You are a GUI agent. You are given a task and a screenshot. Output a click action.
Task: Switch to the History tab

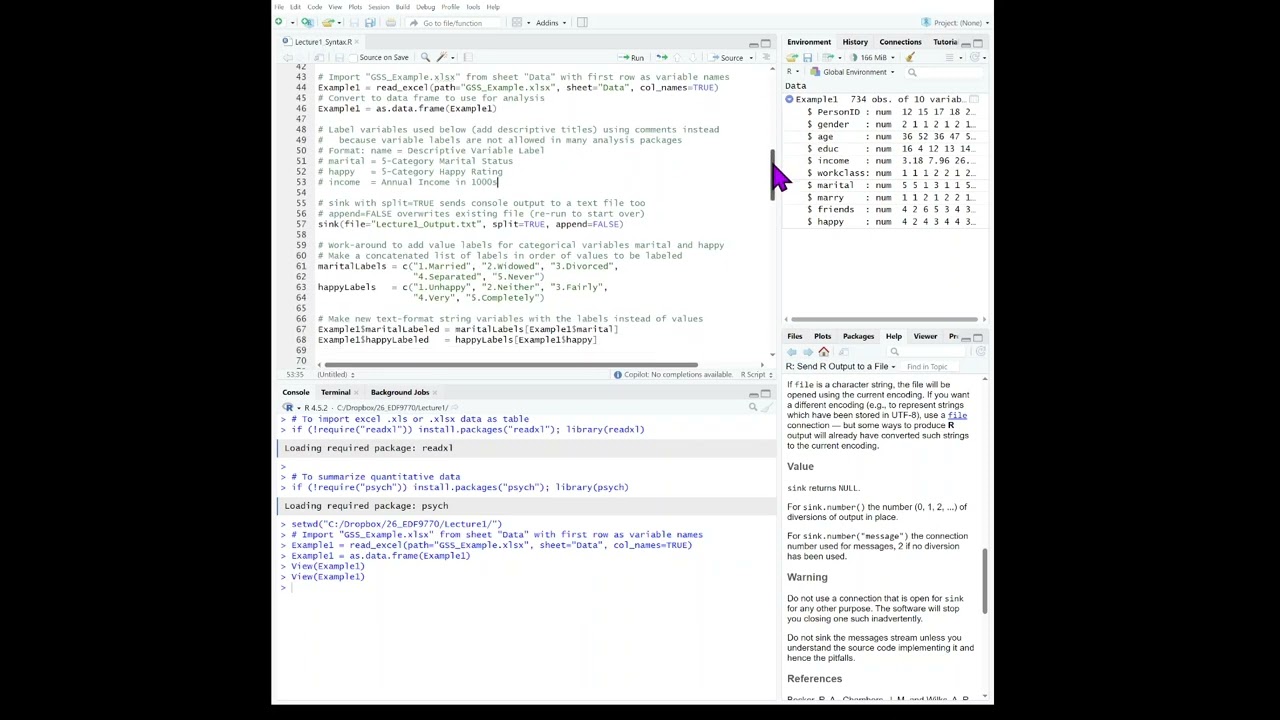pyautogui.click(x=855, y=42)
